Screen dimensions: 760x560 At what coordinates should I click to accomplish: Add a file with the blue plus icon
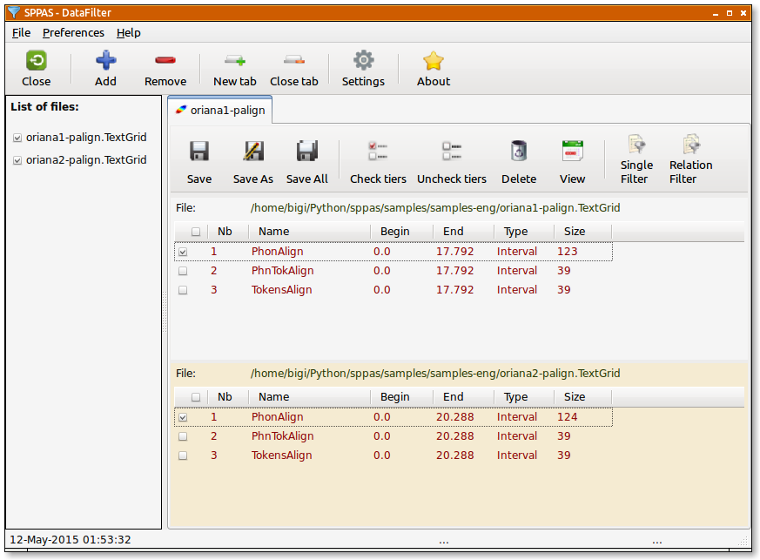(x=106, y=61)
